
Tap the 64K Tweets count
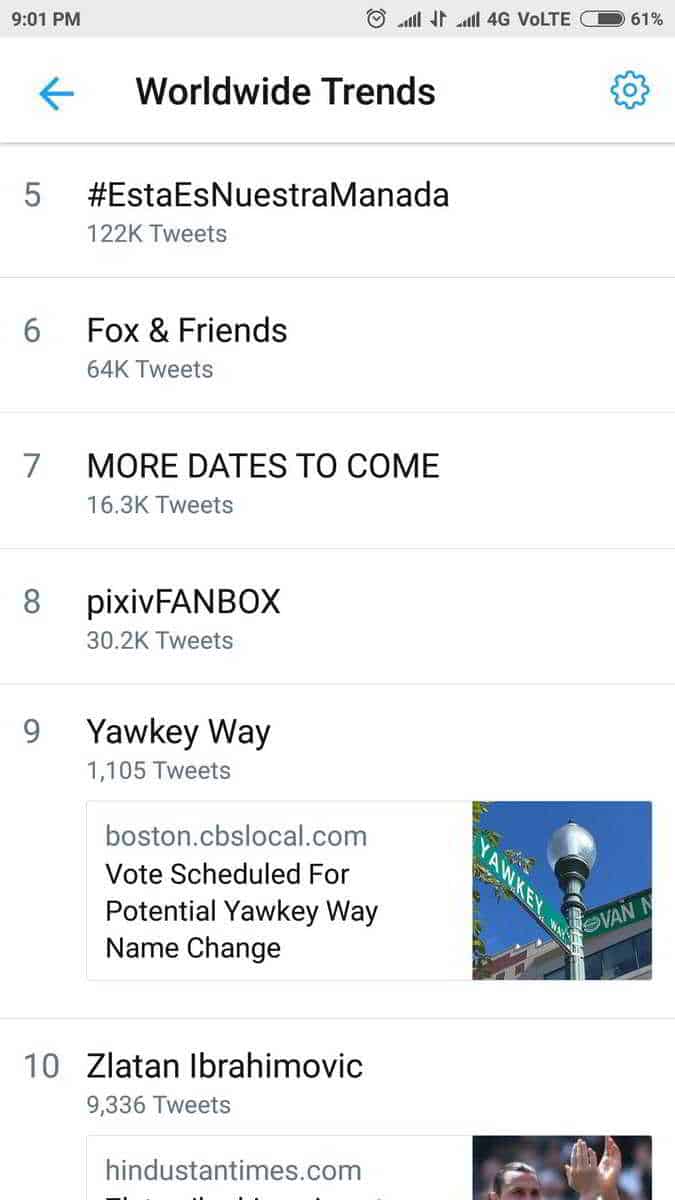point(150,370)
